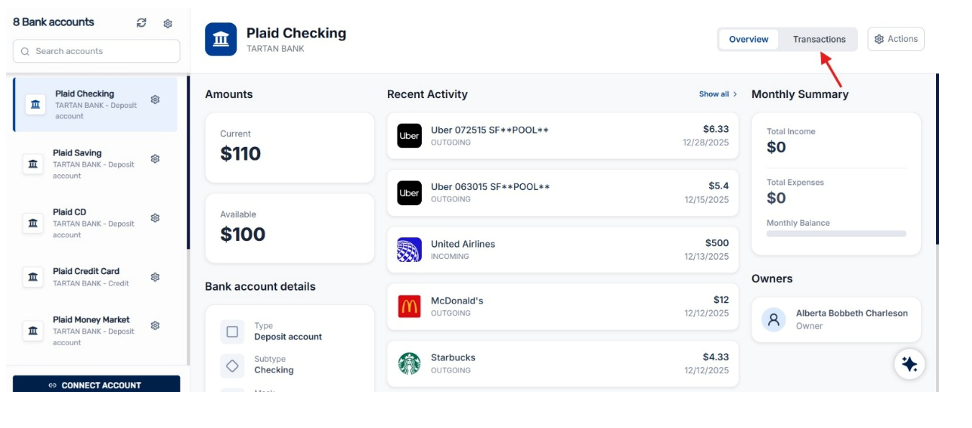
Task: Click gear icon next to Plaid Saving account
Action: point(155,159)
